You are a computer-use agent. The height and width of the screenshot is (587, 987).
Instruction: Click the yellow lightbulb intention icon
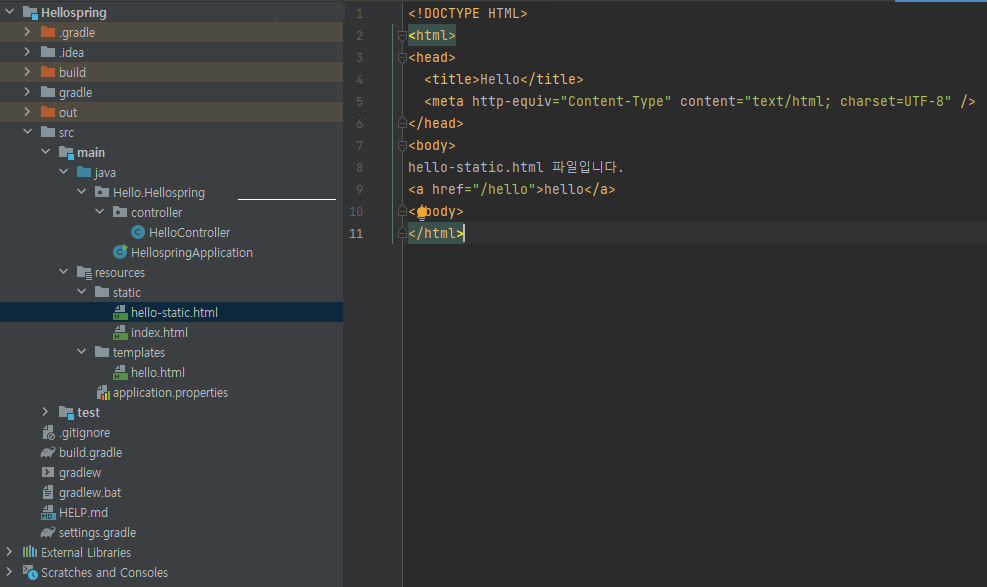pos(422,213)
